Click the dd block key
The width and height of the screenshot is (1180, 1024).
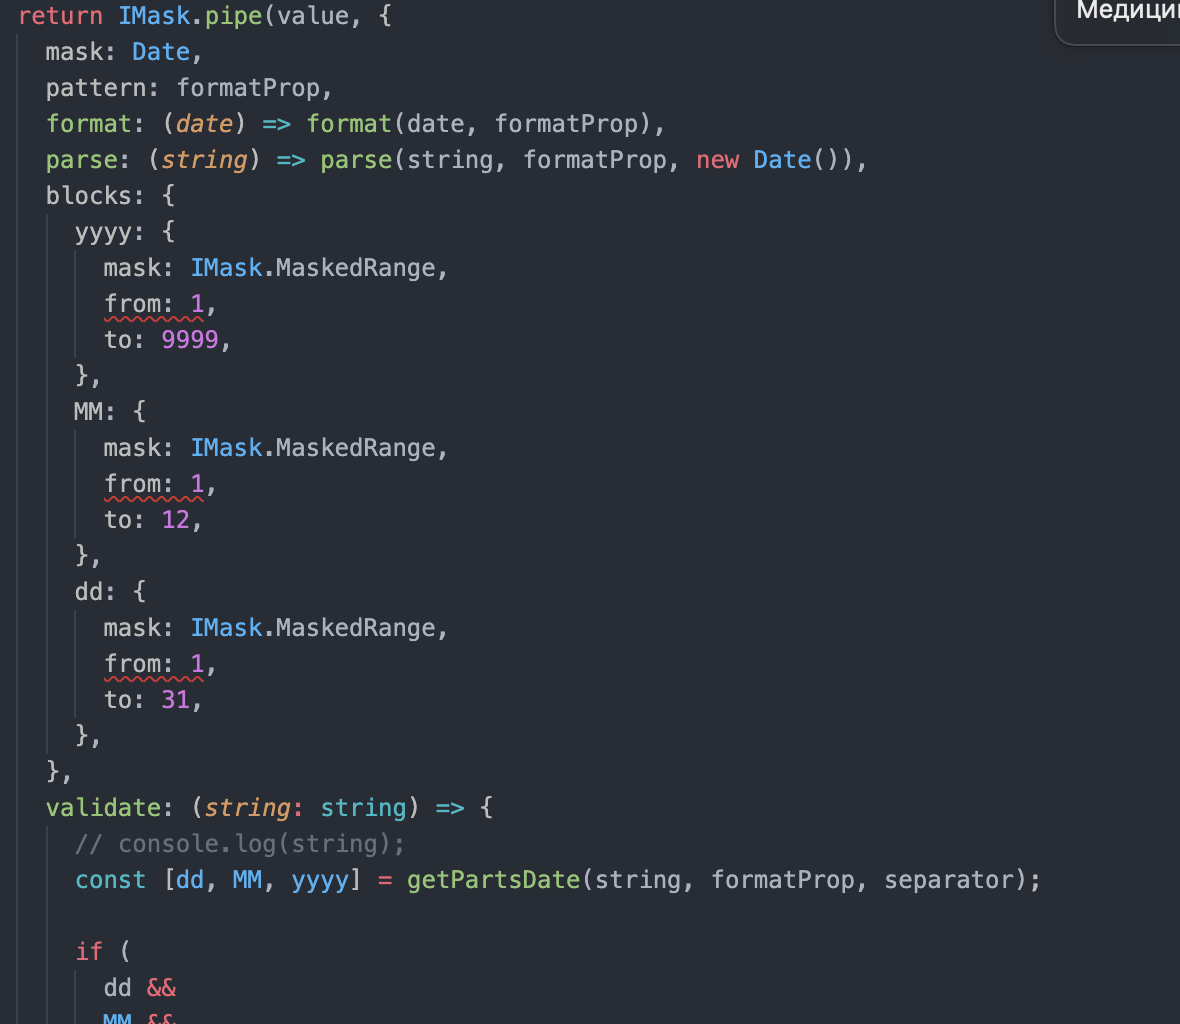coord(85,591)
